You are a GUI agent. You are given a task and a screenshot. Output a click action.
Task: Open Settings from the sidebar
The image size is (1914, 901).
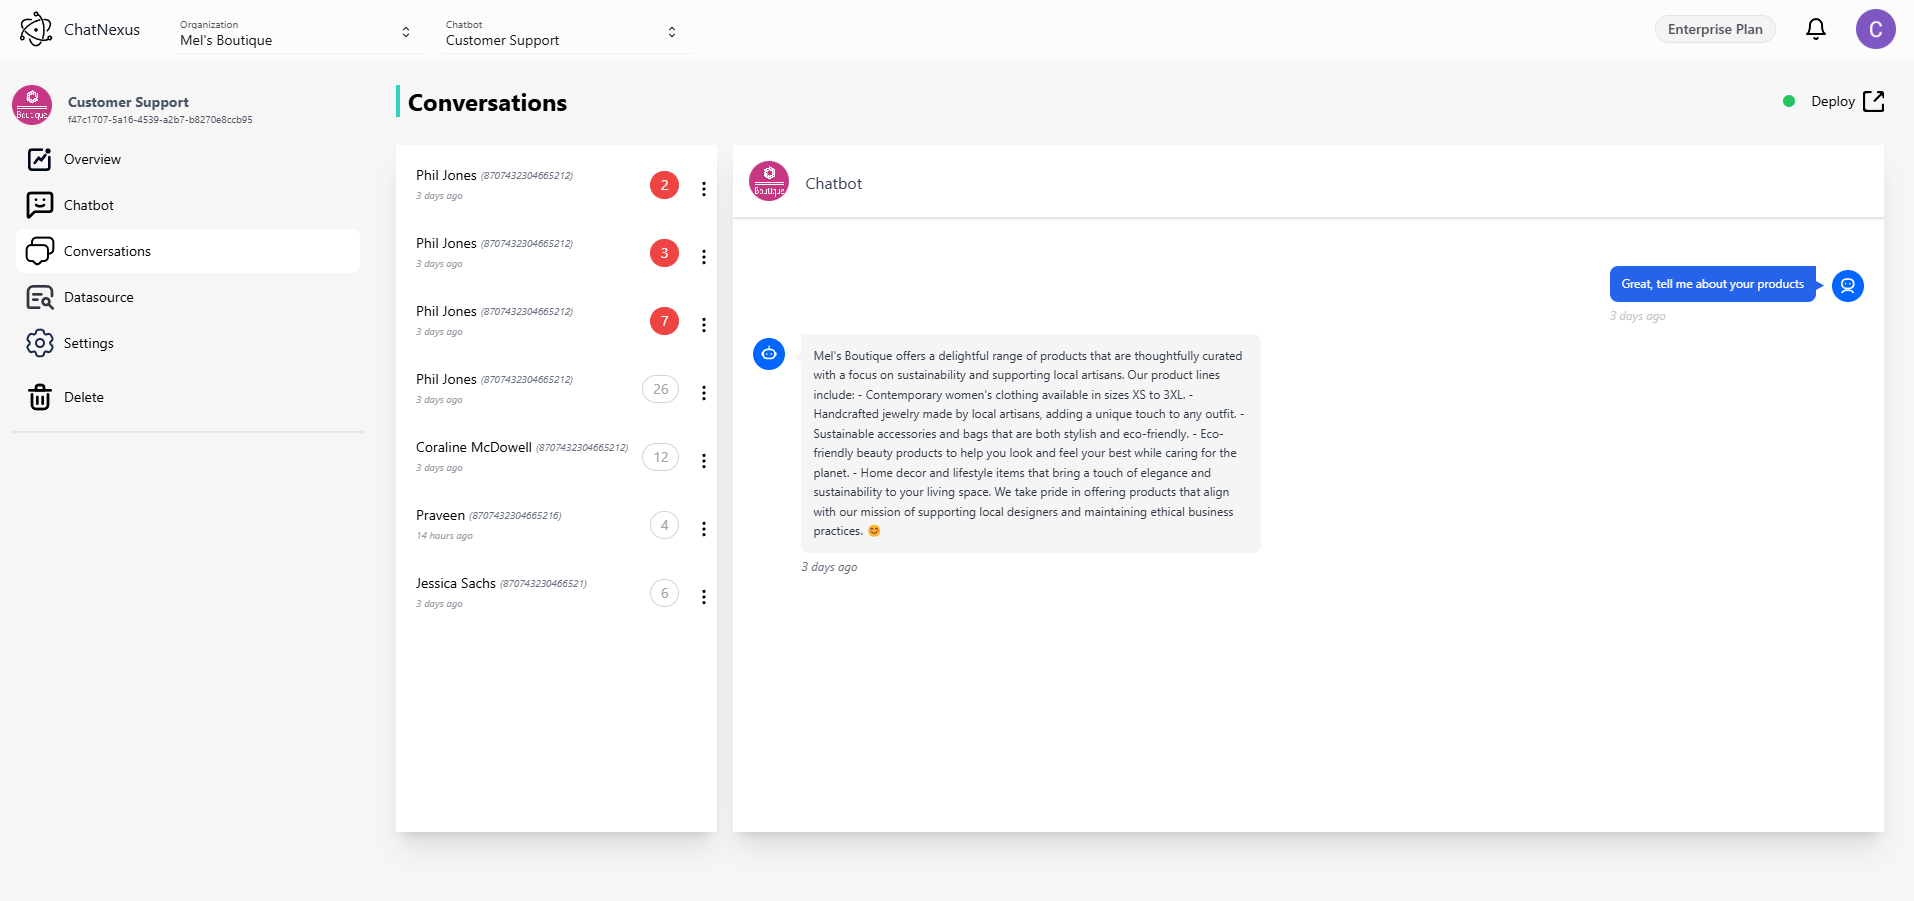188,343
